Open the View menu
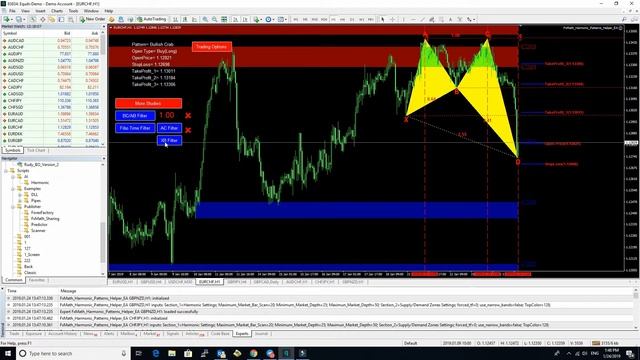 [x=25, y=11]
